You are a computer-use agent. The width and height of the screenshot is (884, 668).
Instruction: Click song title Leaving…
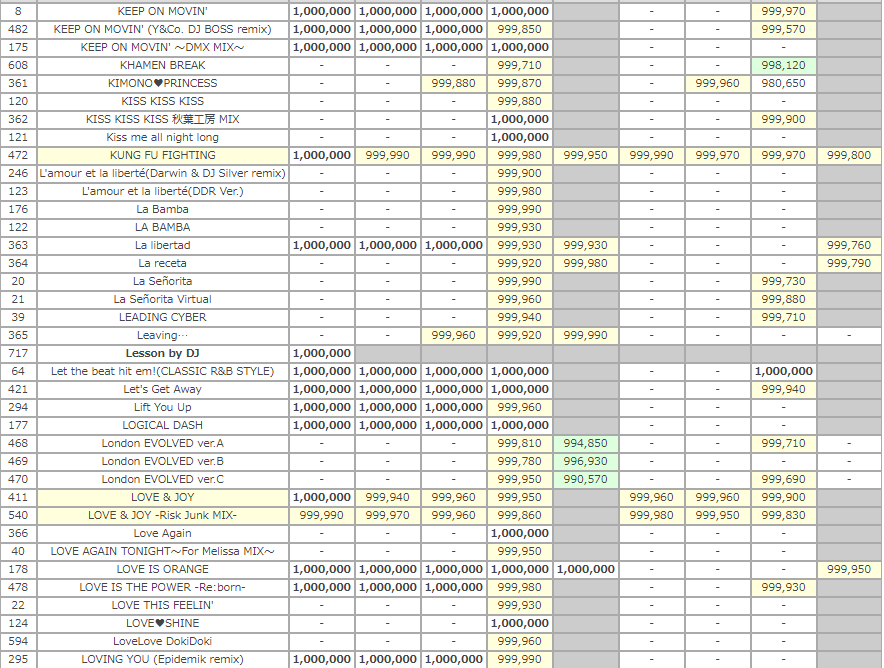(162, 335)
